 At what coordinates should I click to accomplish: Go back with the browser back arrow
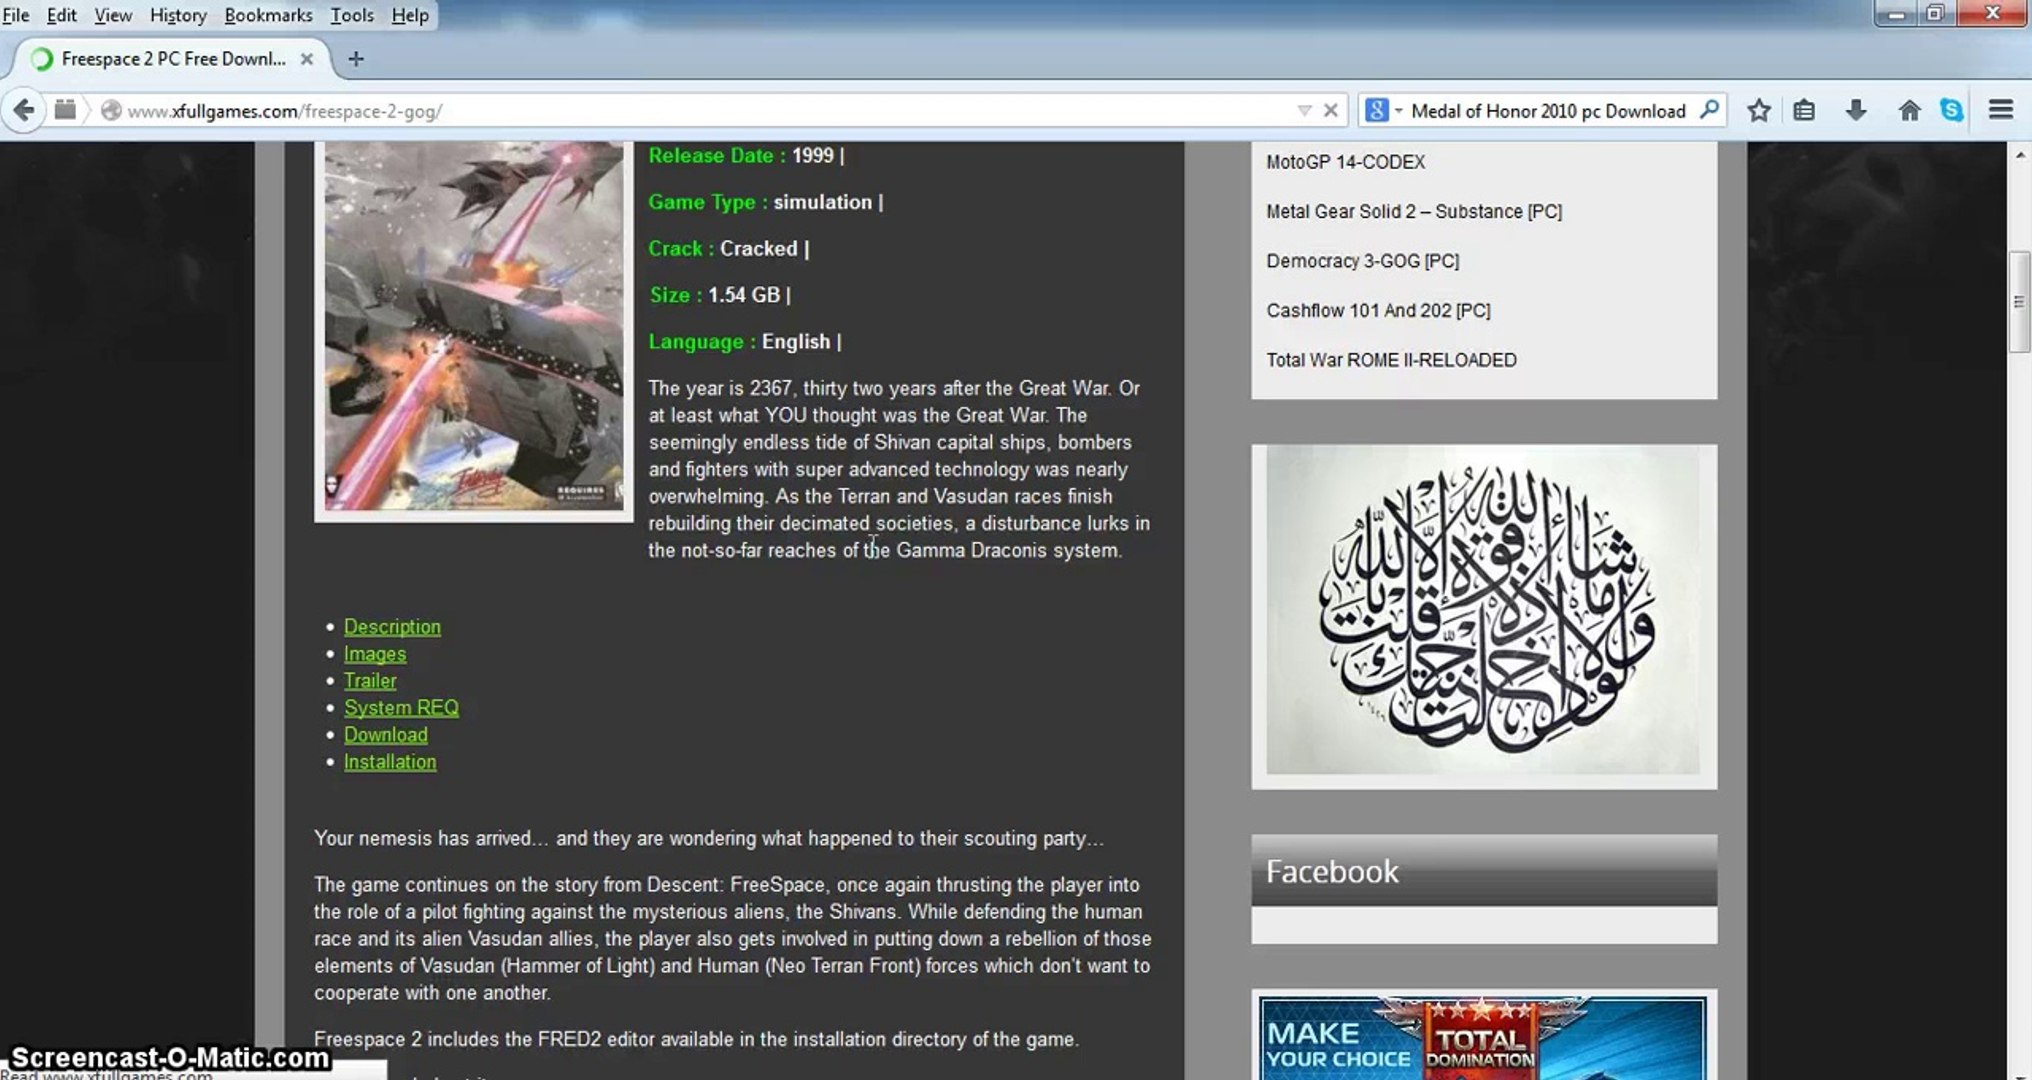pyautogui.click(x=24, y=110)
